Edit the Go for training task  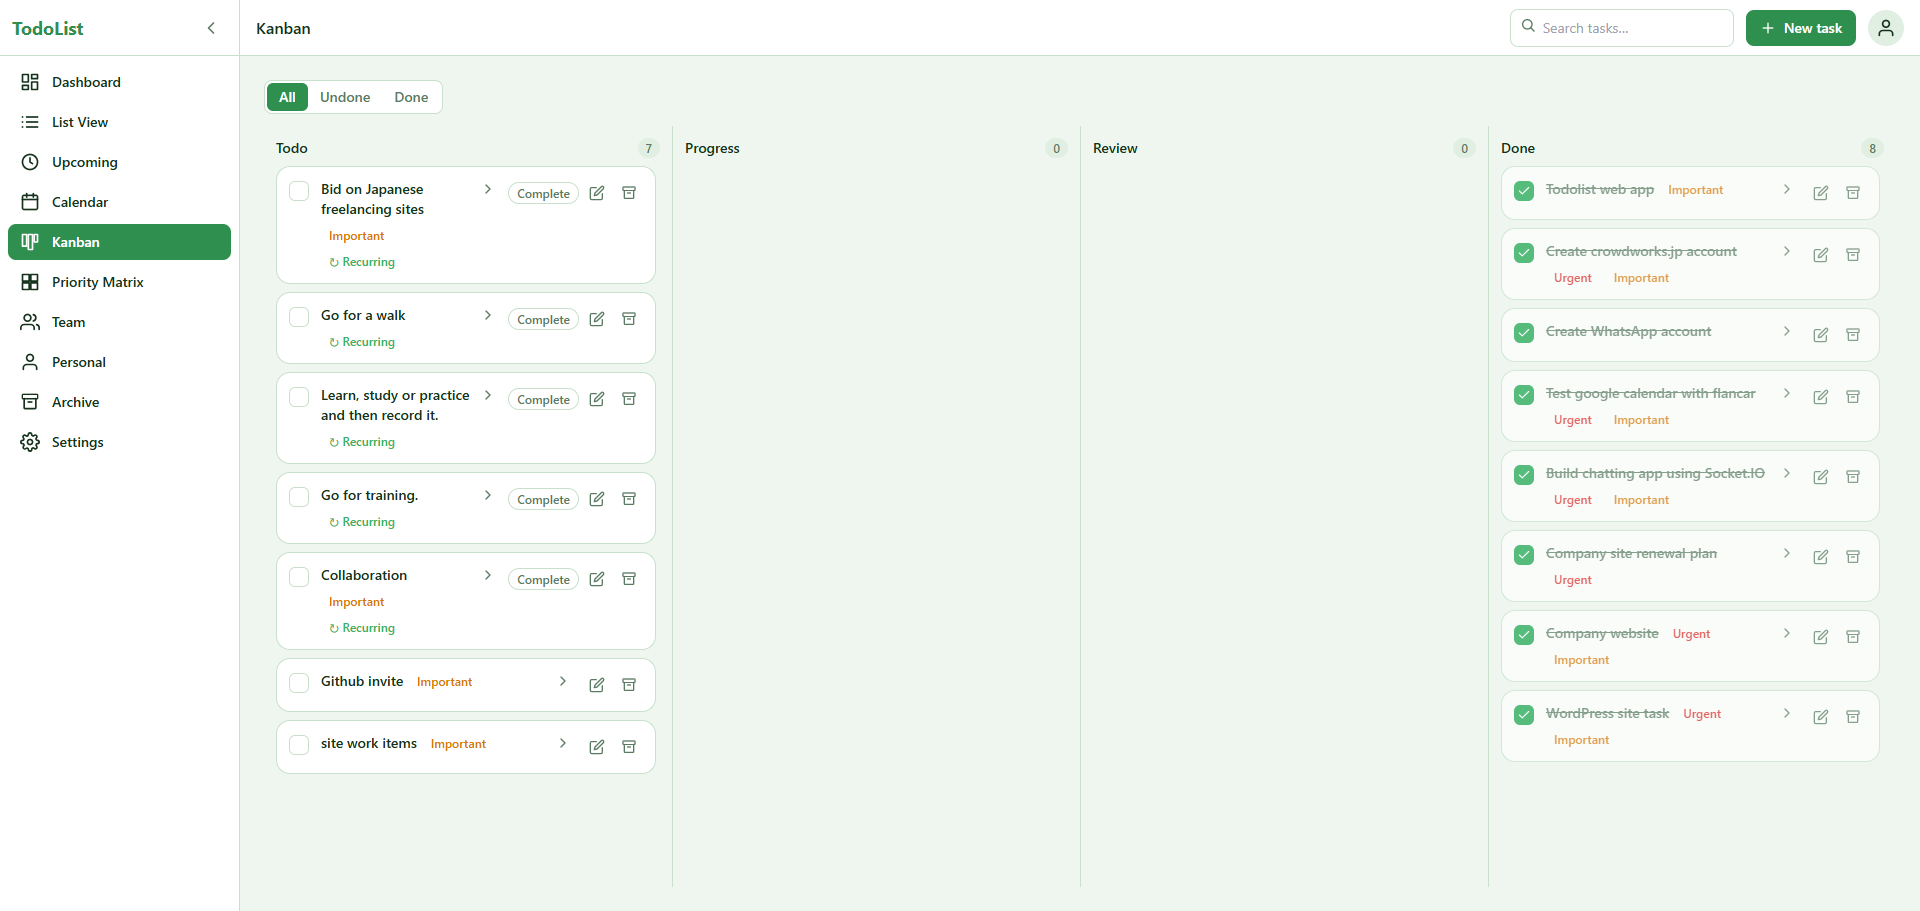coord(597,499)
